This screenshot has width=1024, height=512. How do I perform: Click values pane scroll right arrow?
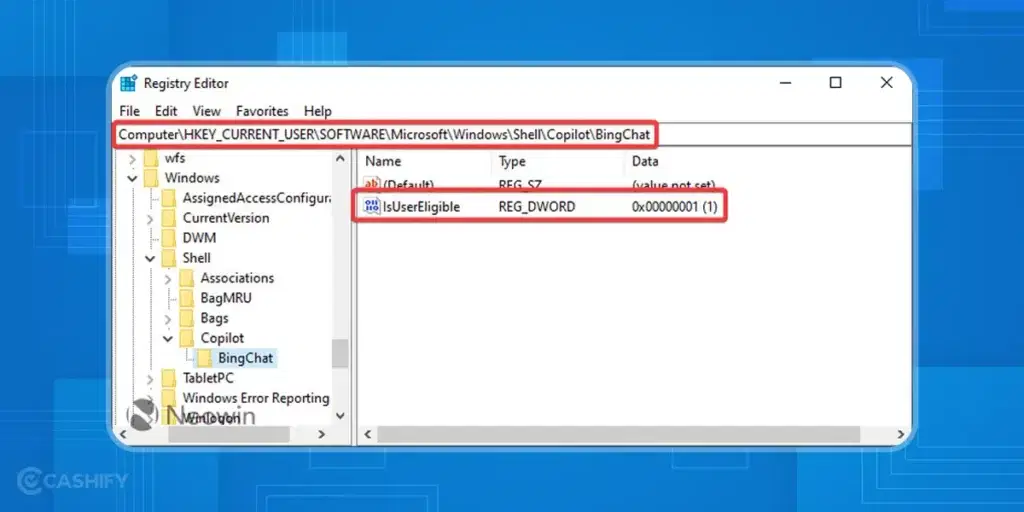(901, 434)
